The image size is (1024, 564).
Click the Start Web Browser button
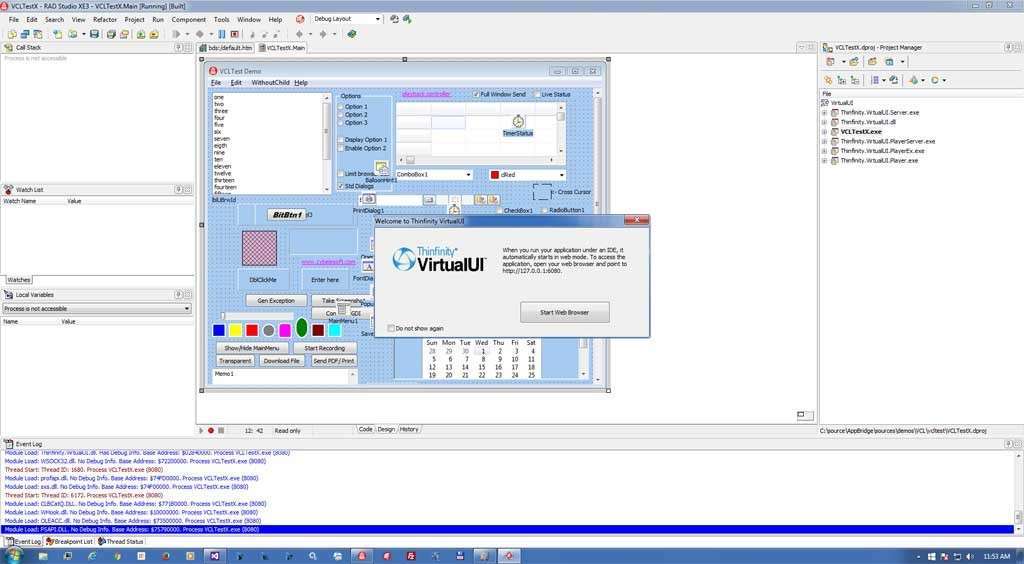point(565,313)
